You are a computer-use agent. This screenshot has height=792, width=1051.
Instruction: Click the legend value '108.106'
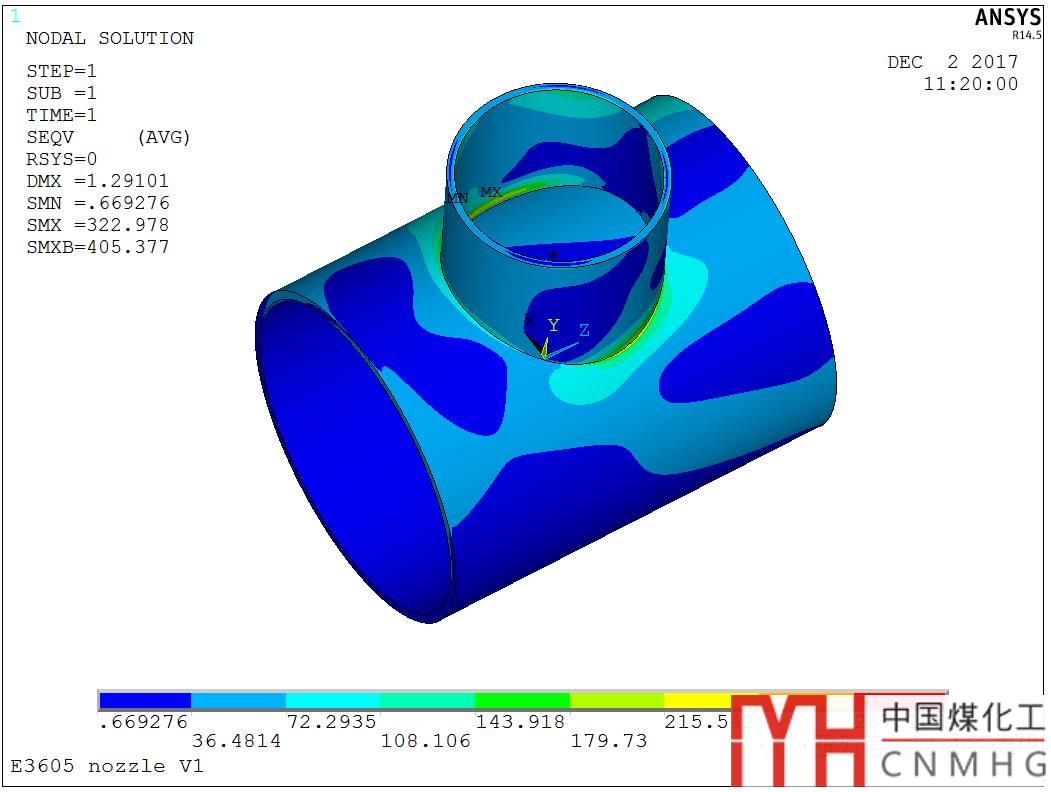tap(426, 741)
